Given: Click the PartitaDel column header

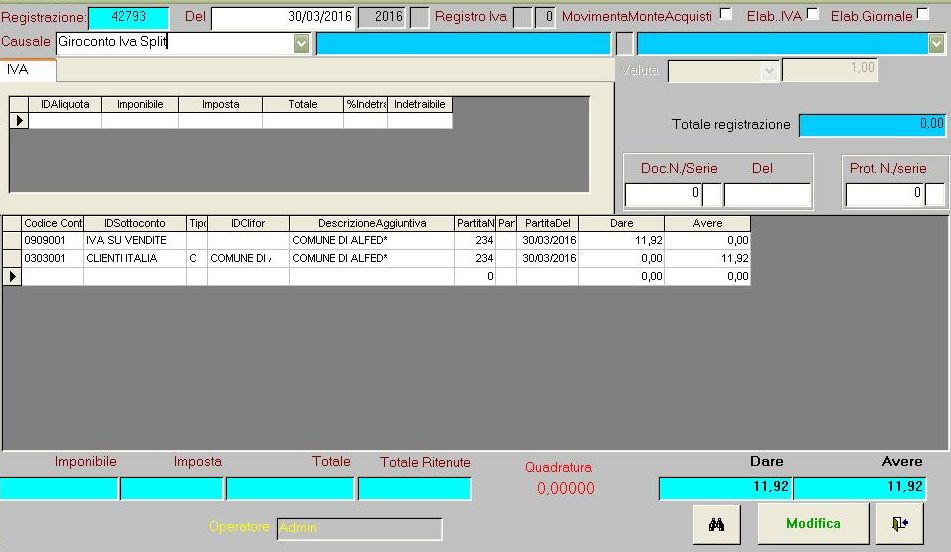Looking at the screenshot, I should click(x=548, y=223).
